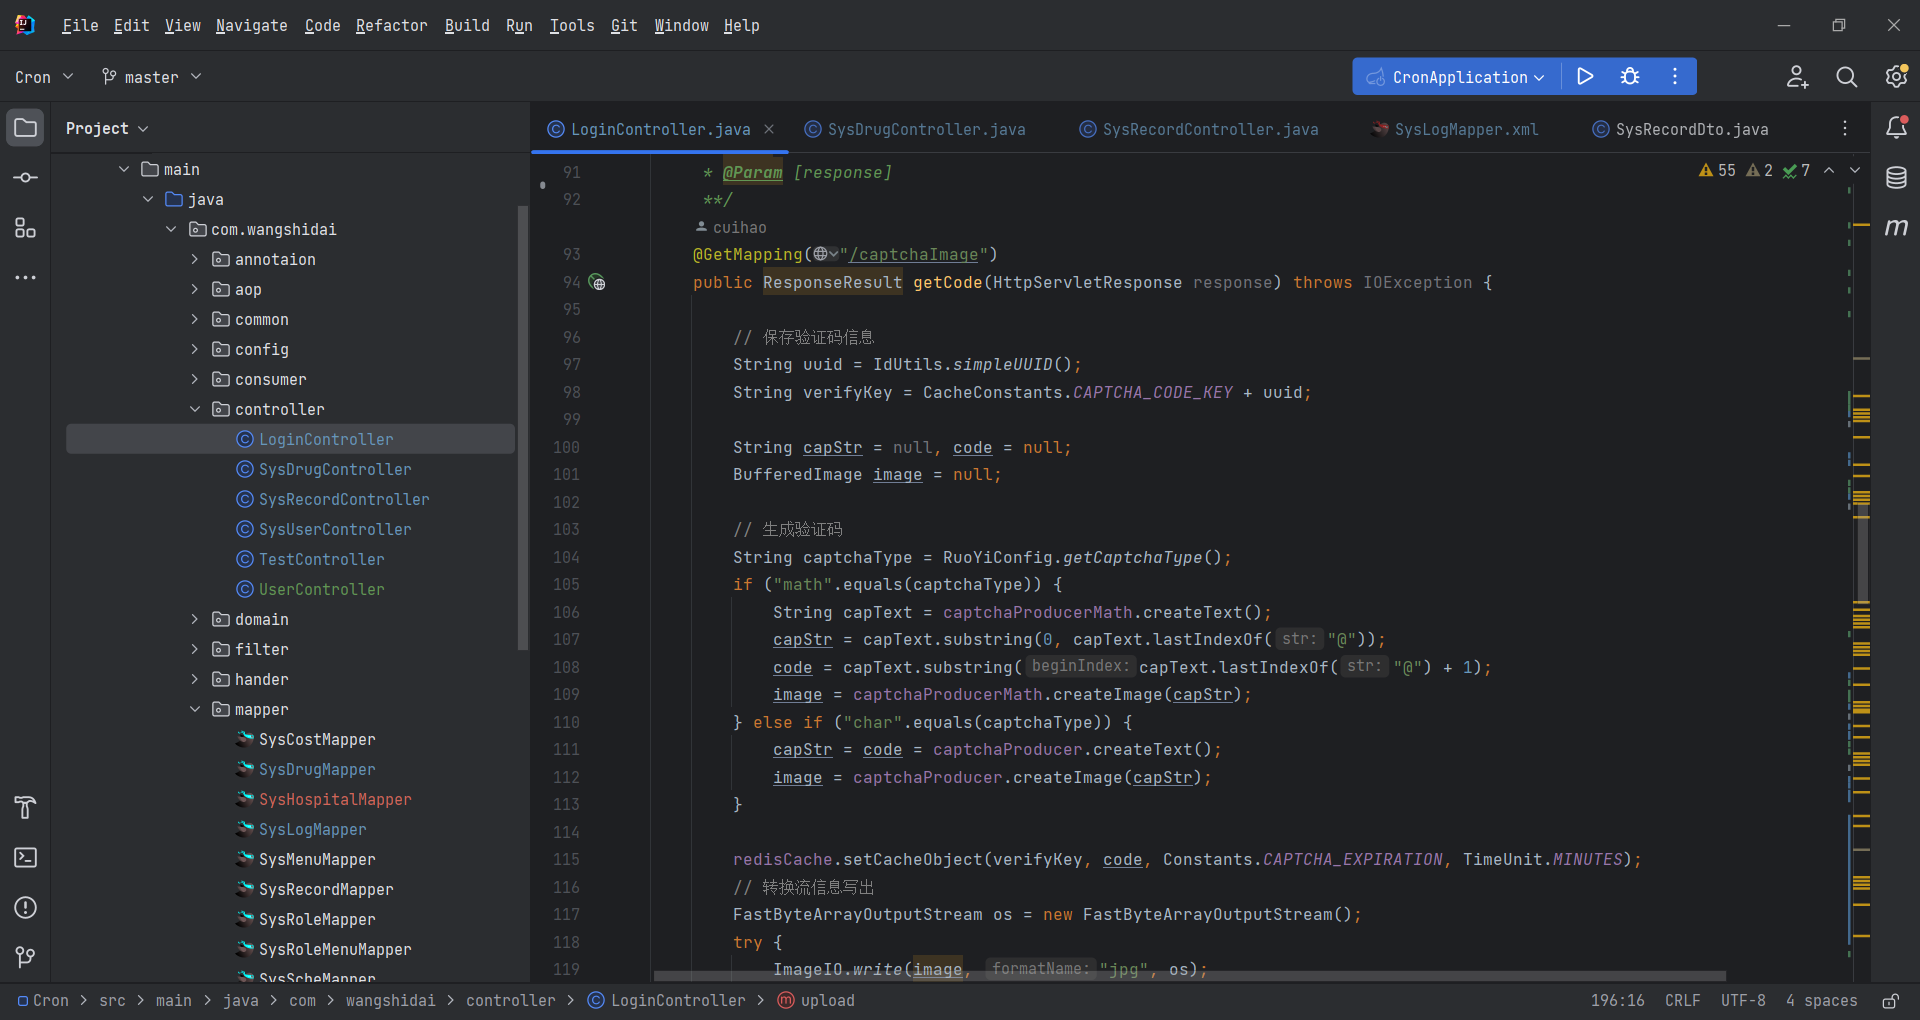Click LoginController in breadcrumb bar

tap(666, 1000)
